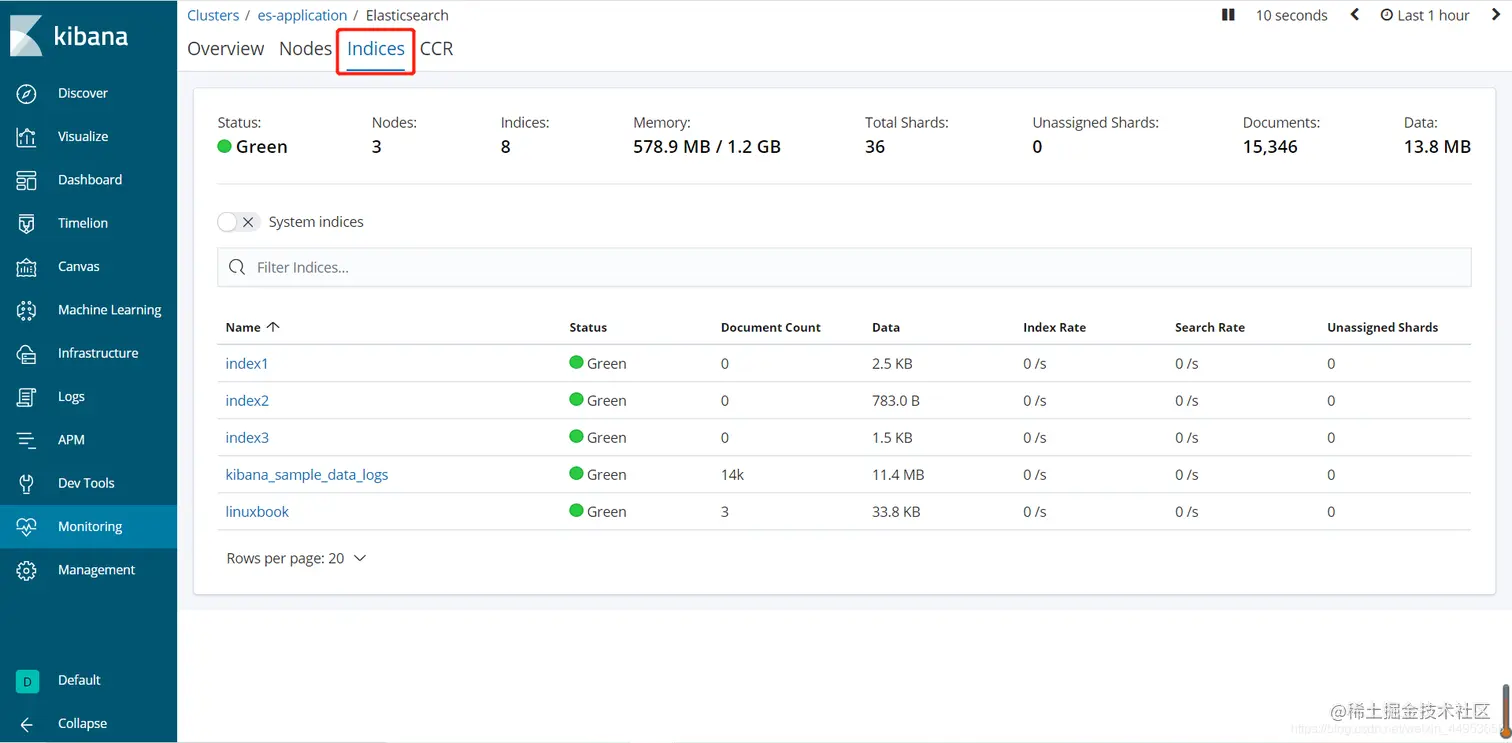This screenshot has width=1512, height=743.
Task: Open Logs icon in sidebar
Action: click(x=27, y=397)
